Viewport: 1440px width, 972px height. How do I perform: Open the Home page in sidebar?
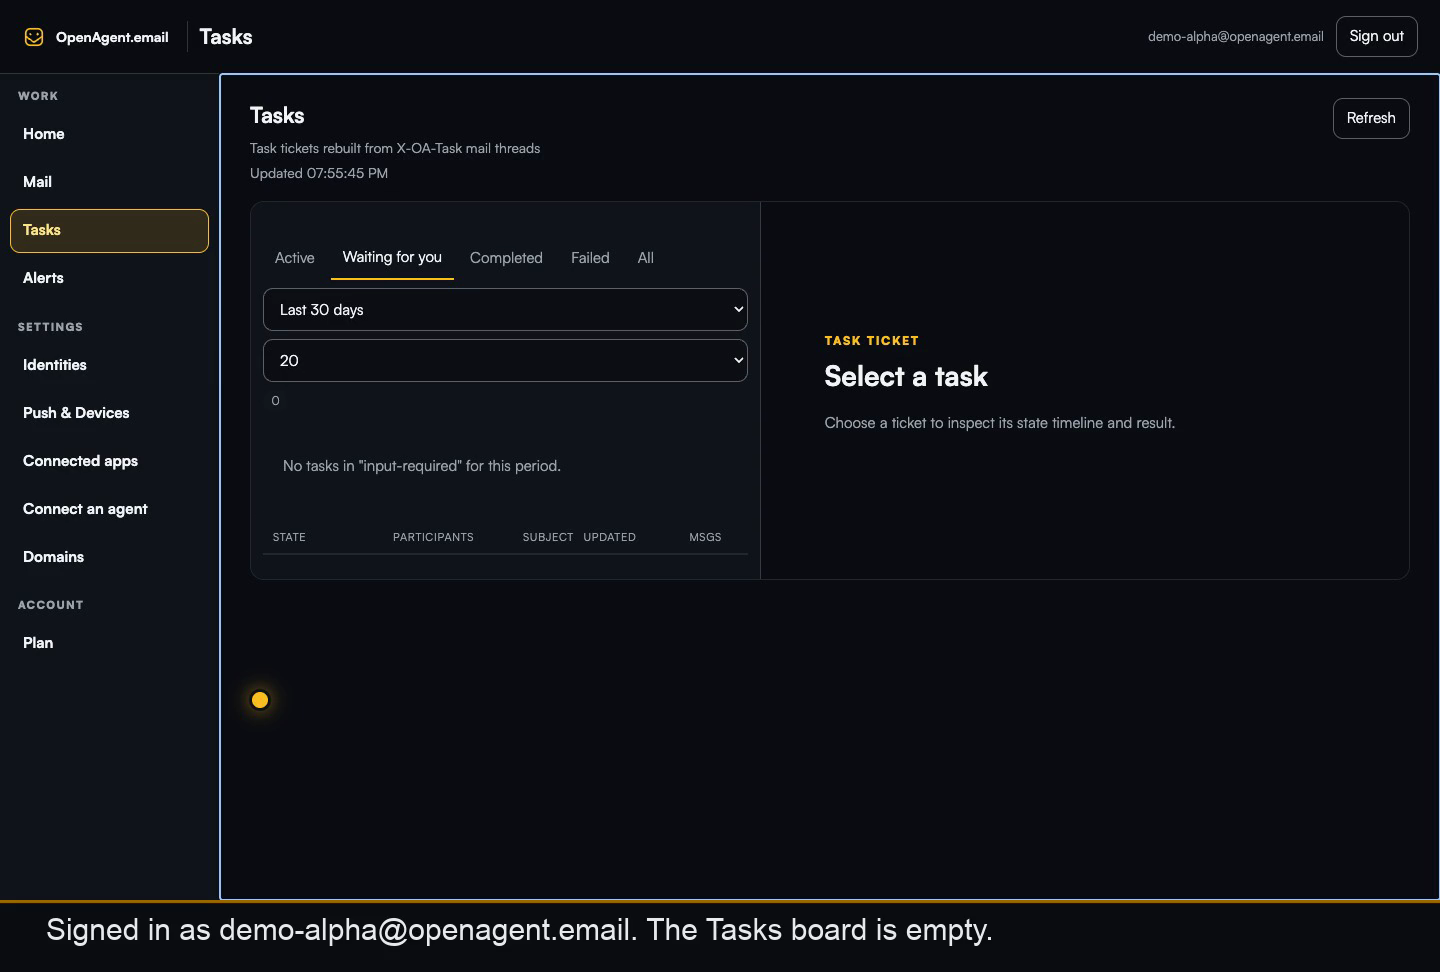point(109,134)
